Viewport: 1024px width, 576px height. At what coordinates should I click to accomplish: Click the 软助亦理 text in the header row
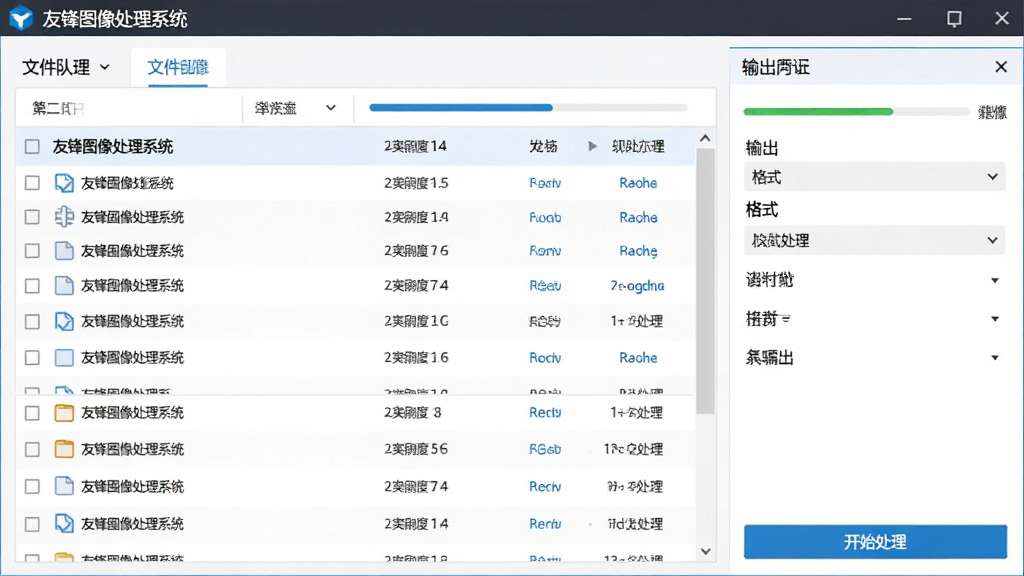(x=638, y=146)
